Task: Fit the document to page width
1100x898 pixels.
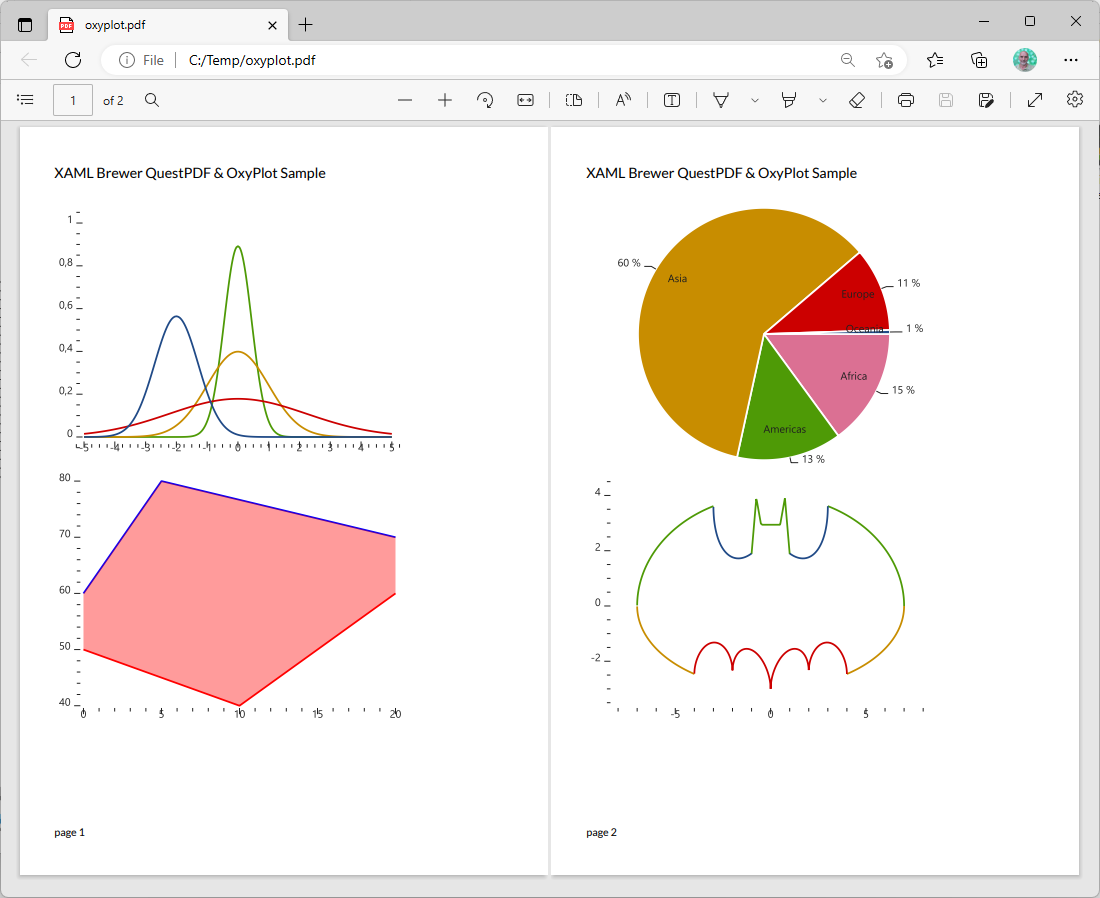Action: coord(525,100)
